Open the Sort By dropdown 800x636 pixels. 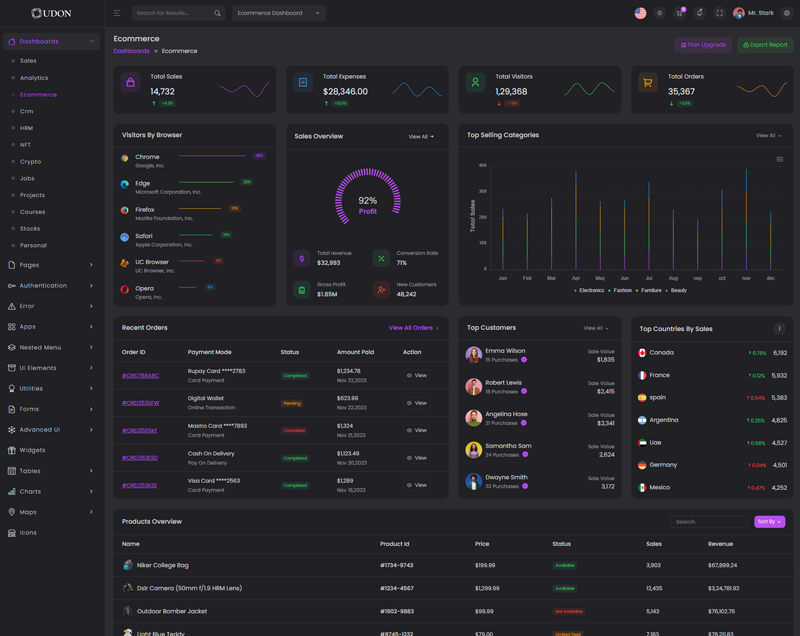[x=769, y=522]
